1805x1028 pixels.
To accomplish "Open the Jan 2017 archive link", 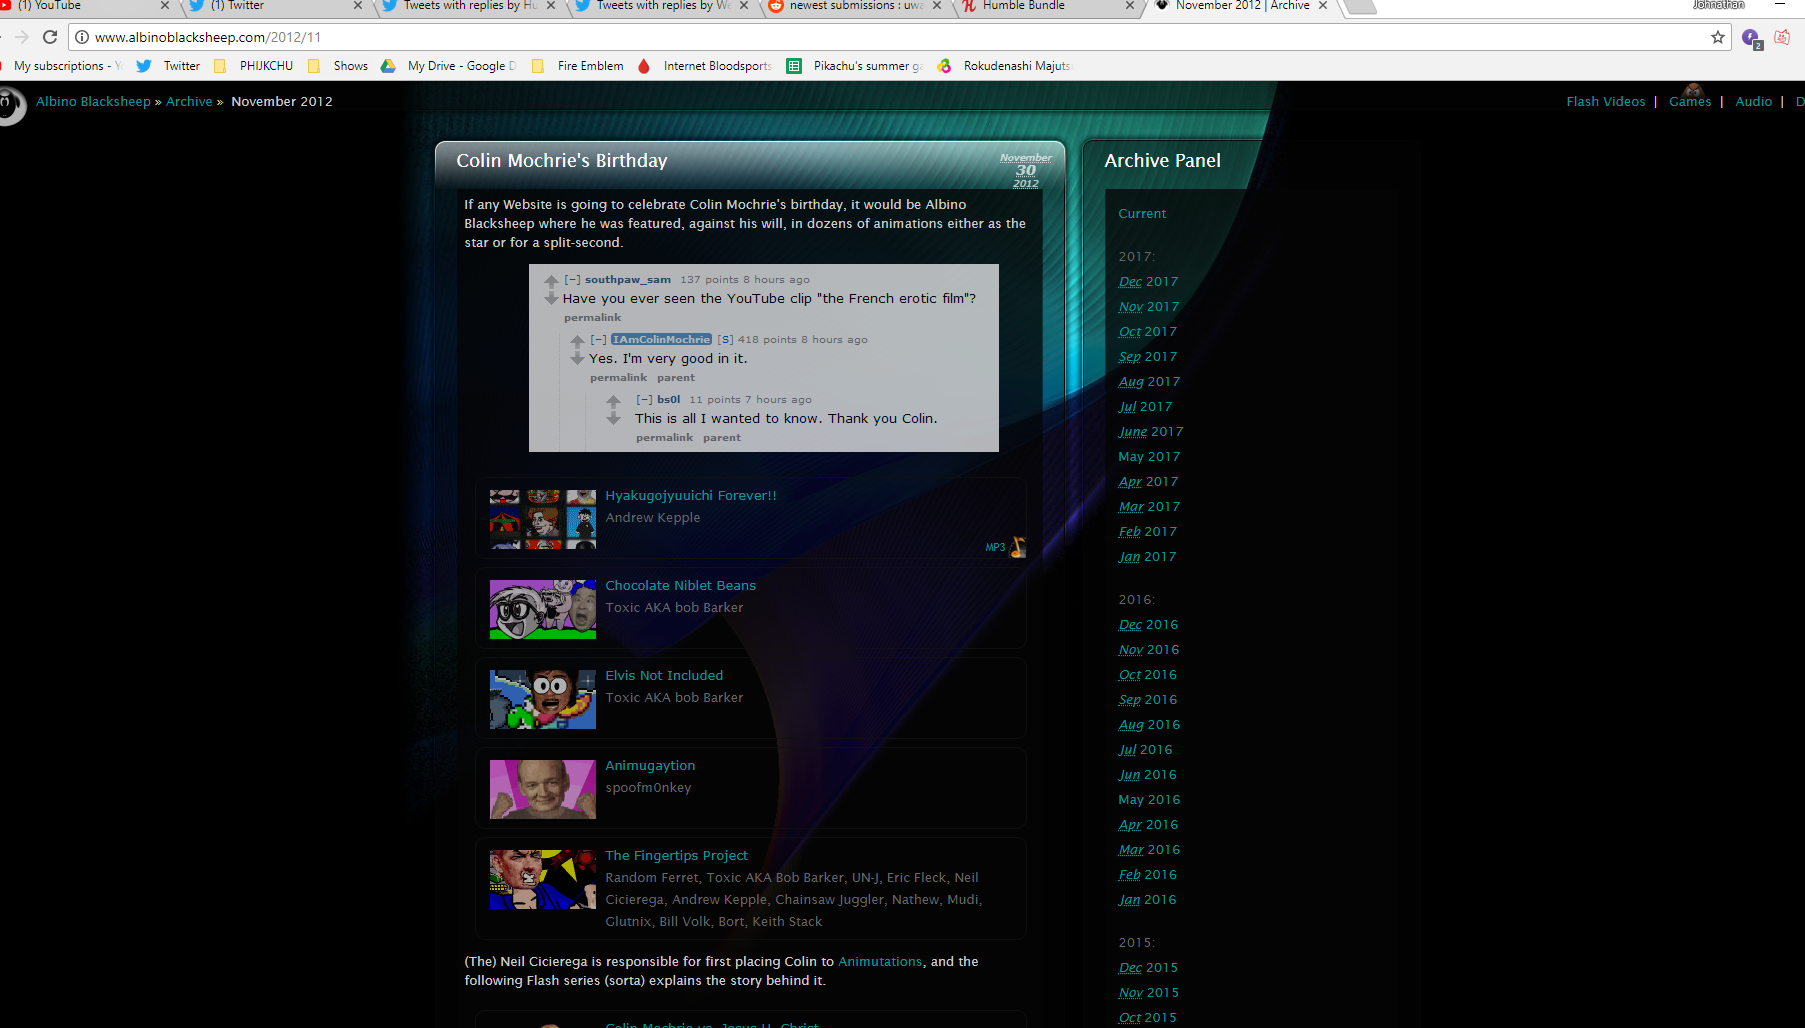I will coord(1147,557).
